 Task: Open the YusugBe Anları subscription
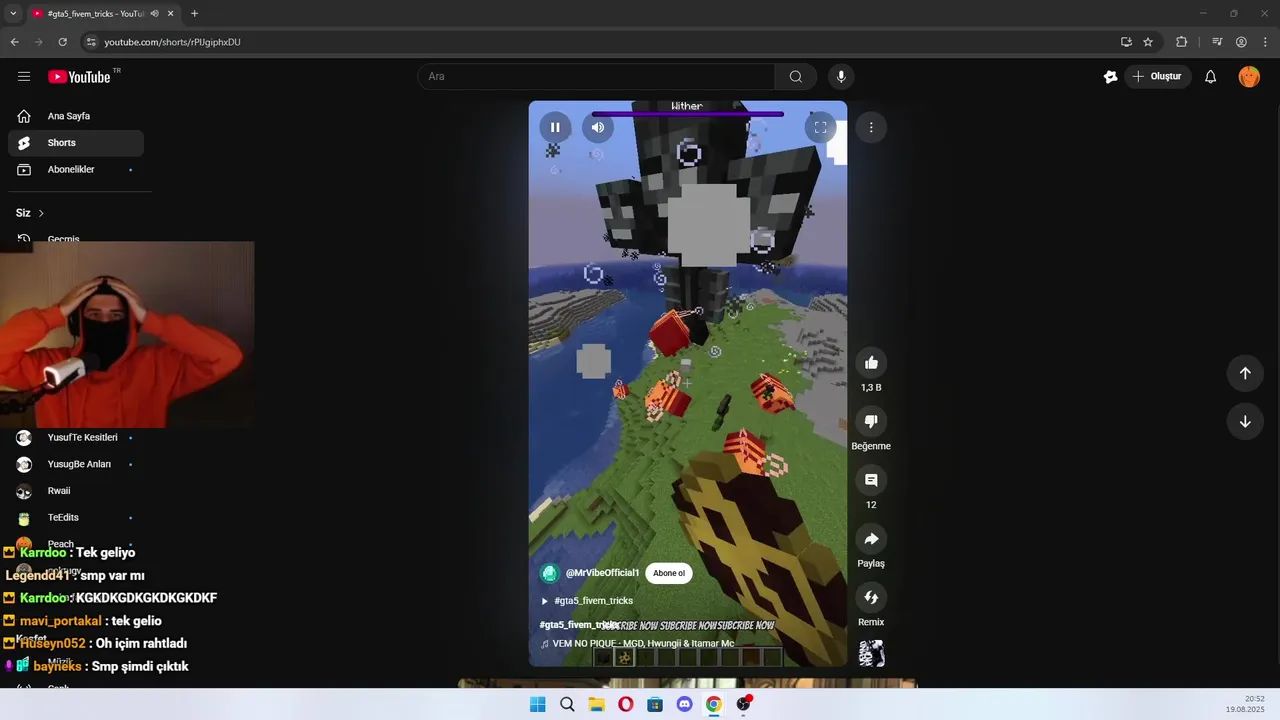76,464
